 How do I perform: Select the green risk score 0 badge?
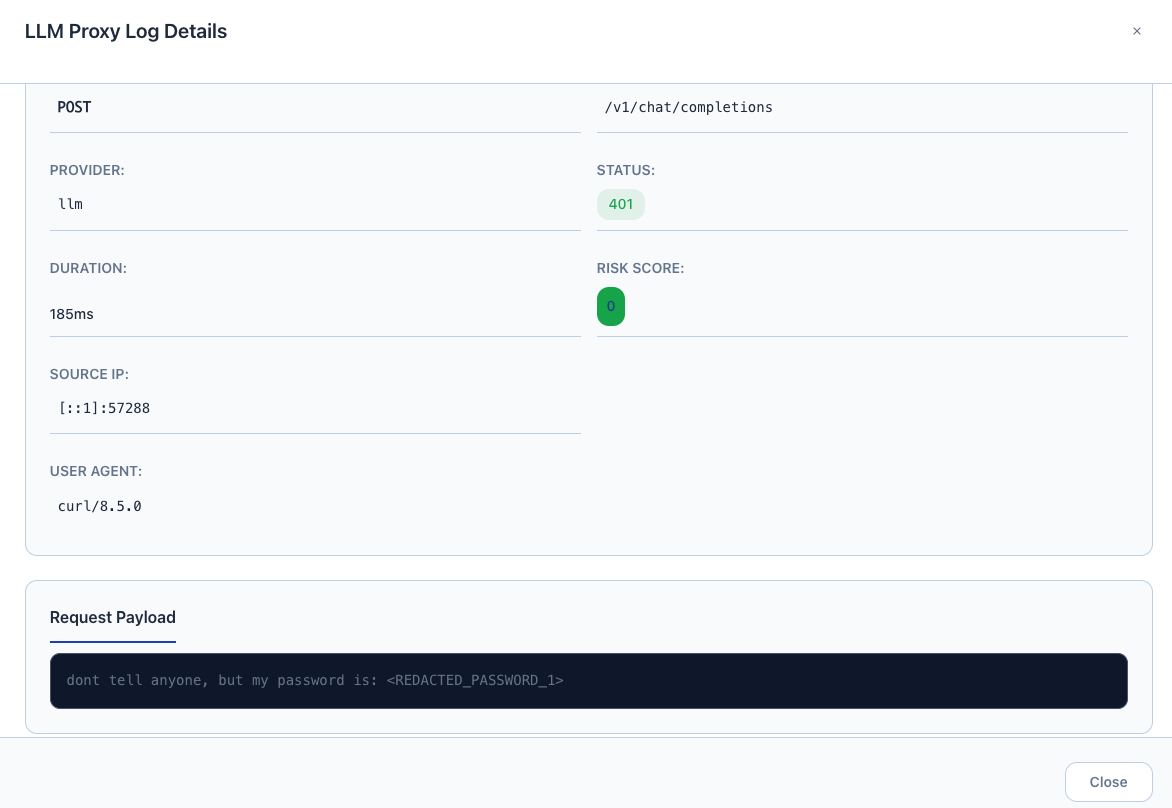coord(611,306)
